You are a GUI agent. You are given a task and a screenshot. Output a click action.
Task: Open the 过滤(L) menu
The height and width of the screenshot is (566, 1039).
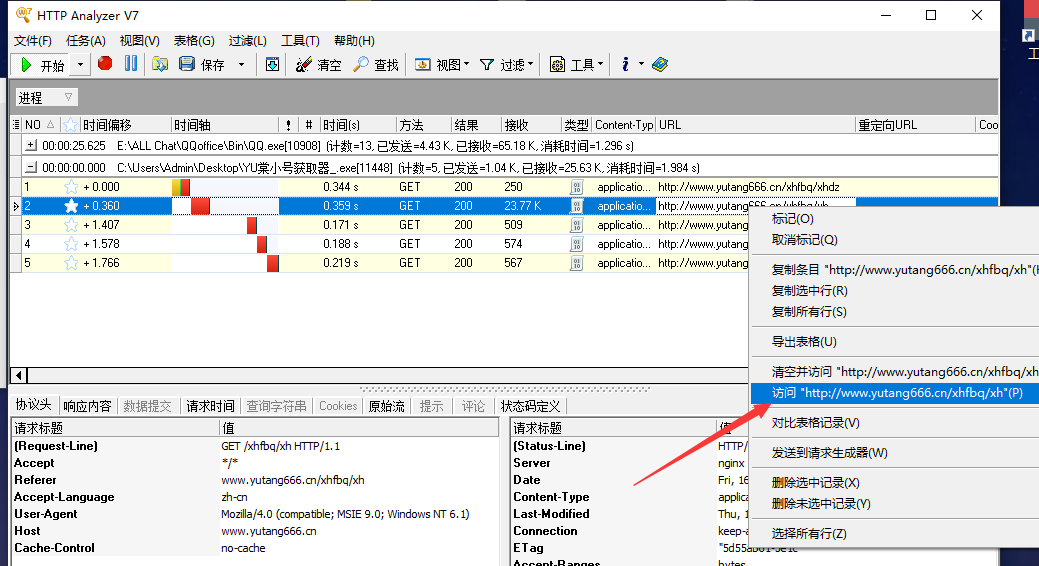247,40
